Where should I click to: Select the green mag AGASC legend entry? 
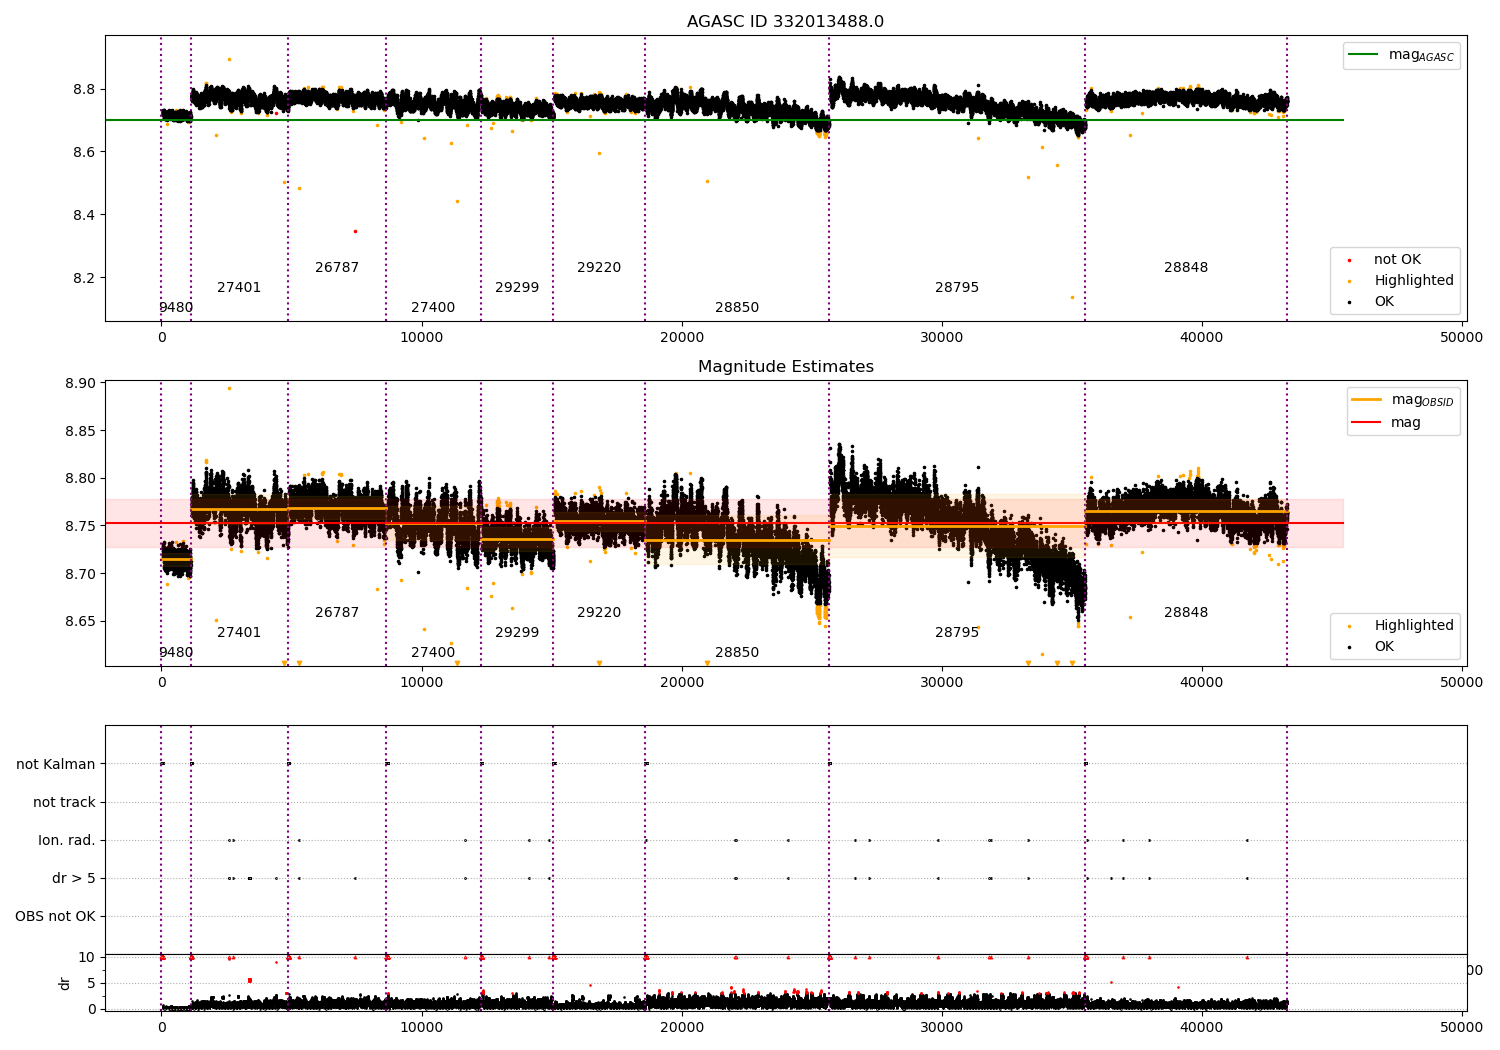click(x=1401, y=55)
